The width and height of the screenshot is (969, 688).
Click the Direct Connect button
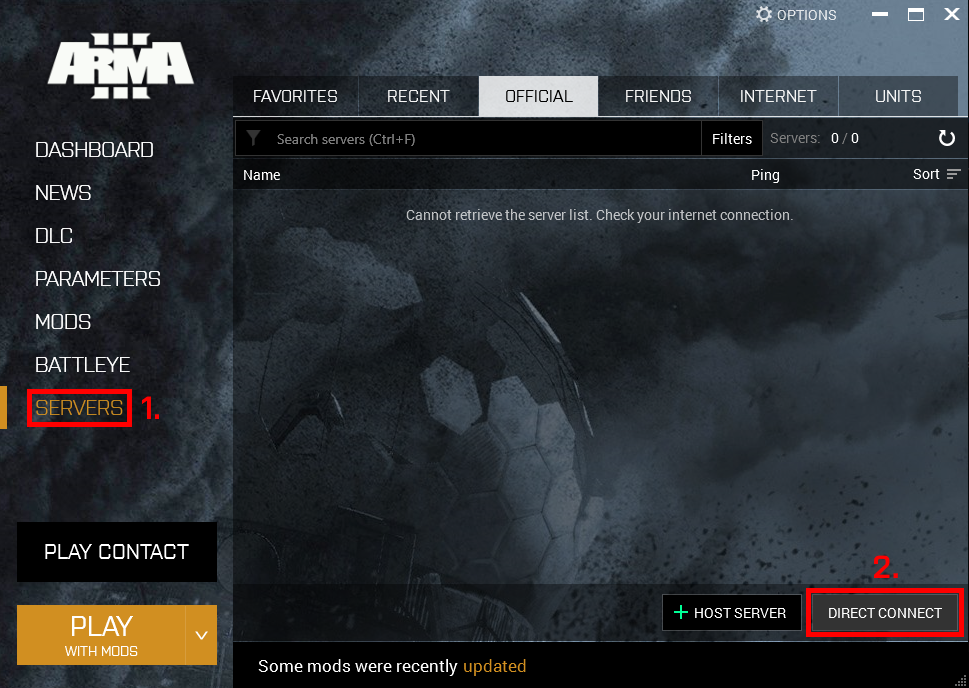pos(884,613)
